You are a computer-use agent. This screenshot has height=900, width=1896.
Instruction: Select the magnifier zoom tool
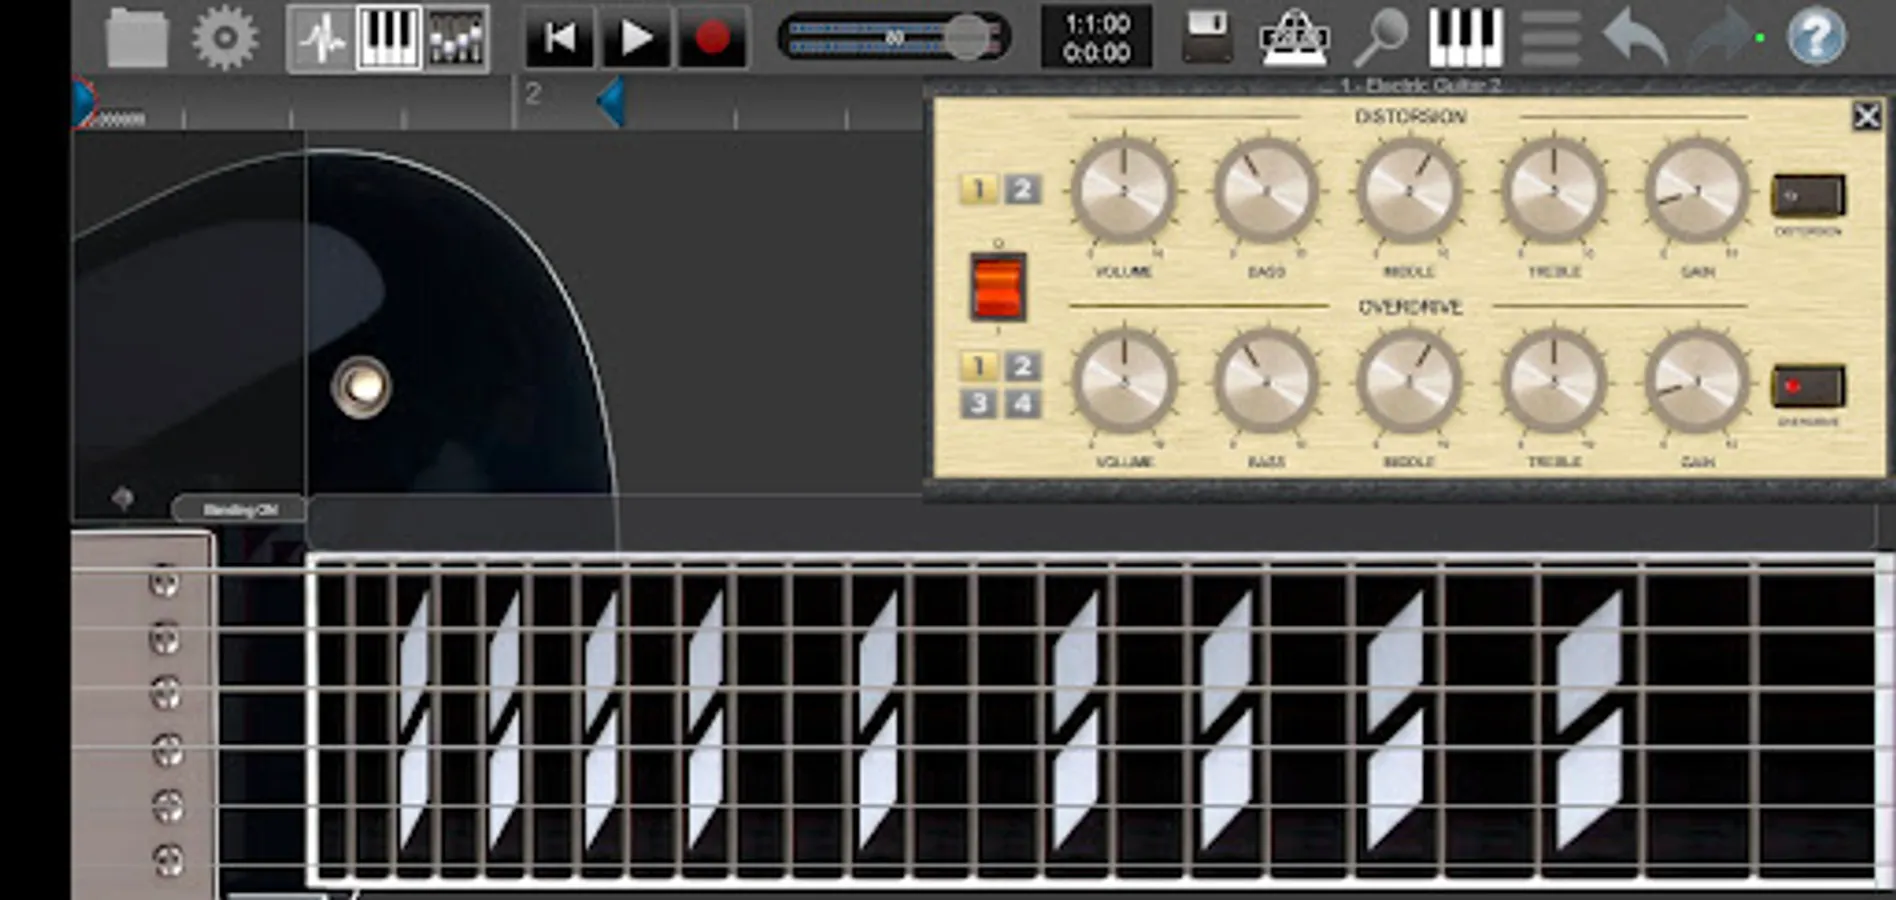tap(1381, 39)
